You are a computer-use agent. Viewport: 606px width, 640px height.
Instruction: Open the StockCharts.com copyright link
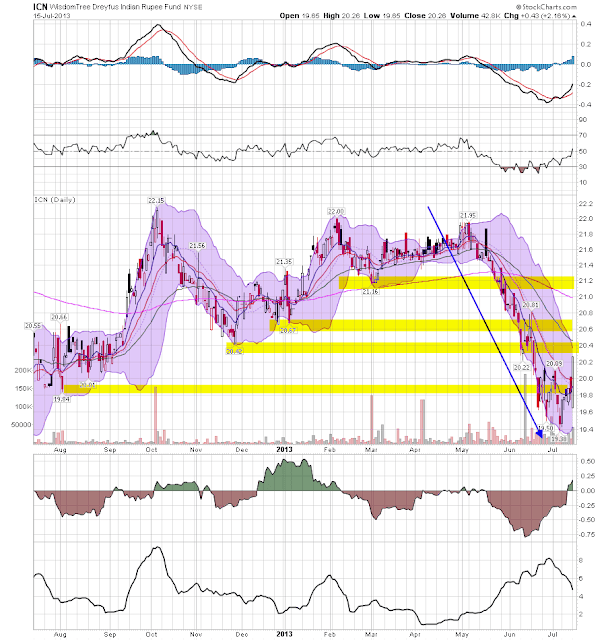point(546,7)
